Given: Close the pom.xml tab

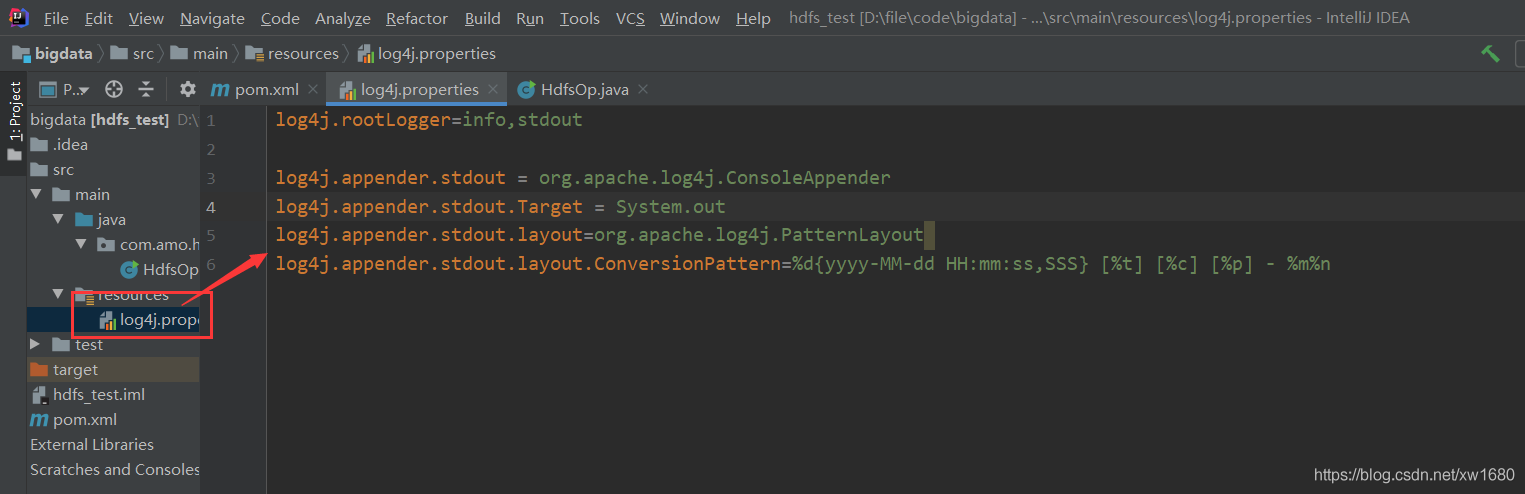Looking at the screenshot, I should pyautogui.click(x=313, y=90).
